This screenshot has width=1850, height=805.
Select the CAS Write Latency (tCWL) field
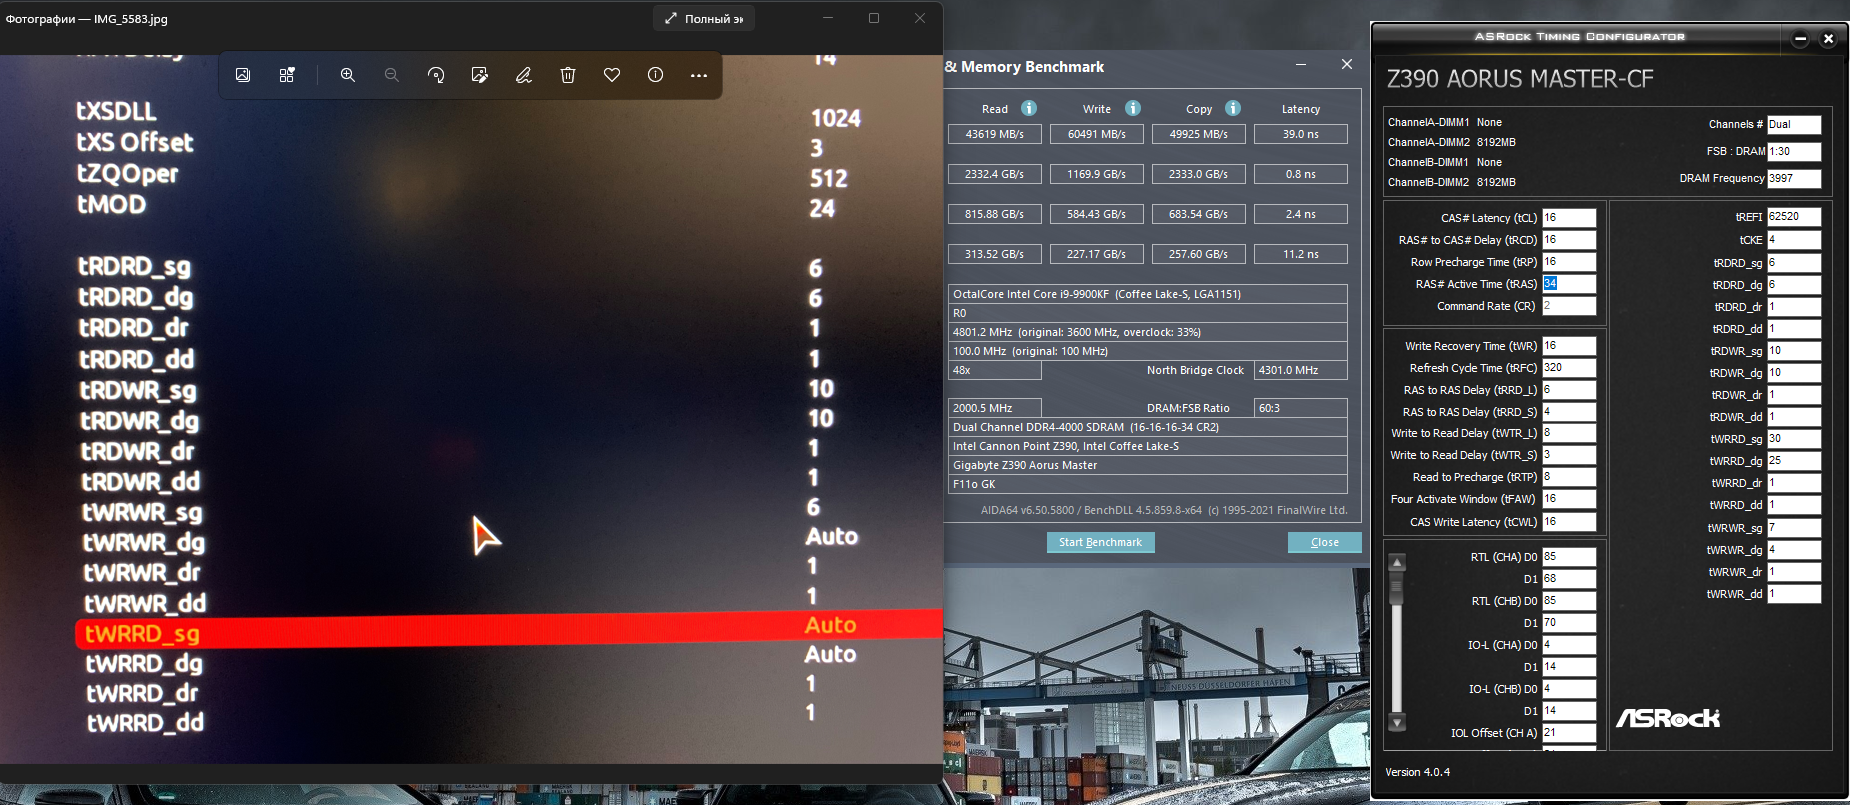coord(1569,522)
